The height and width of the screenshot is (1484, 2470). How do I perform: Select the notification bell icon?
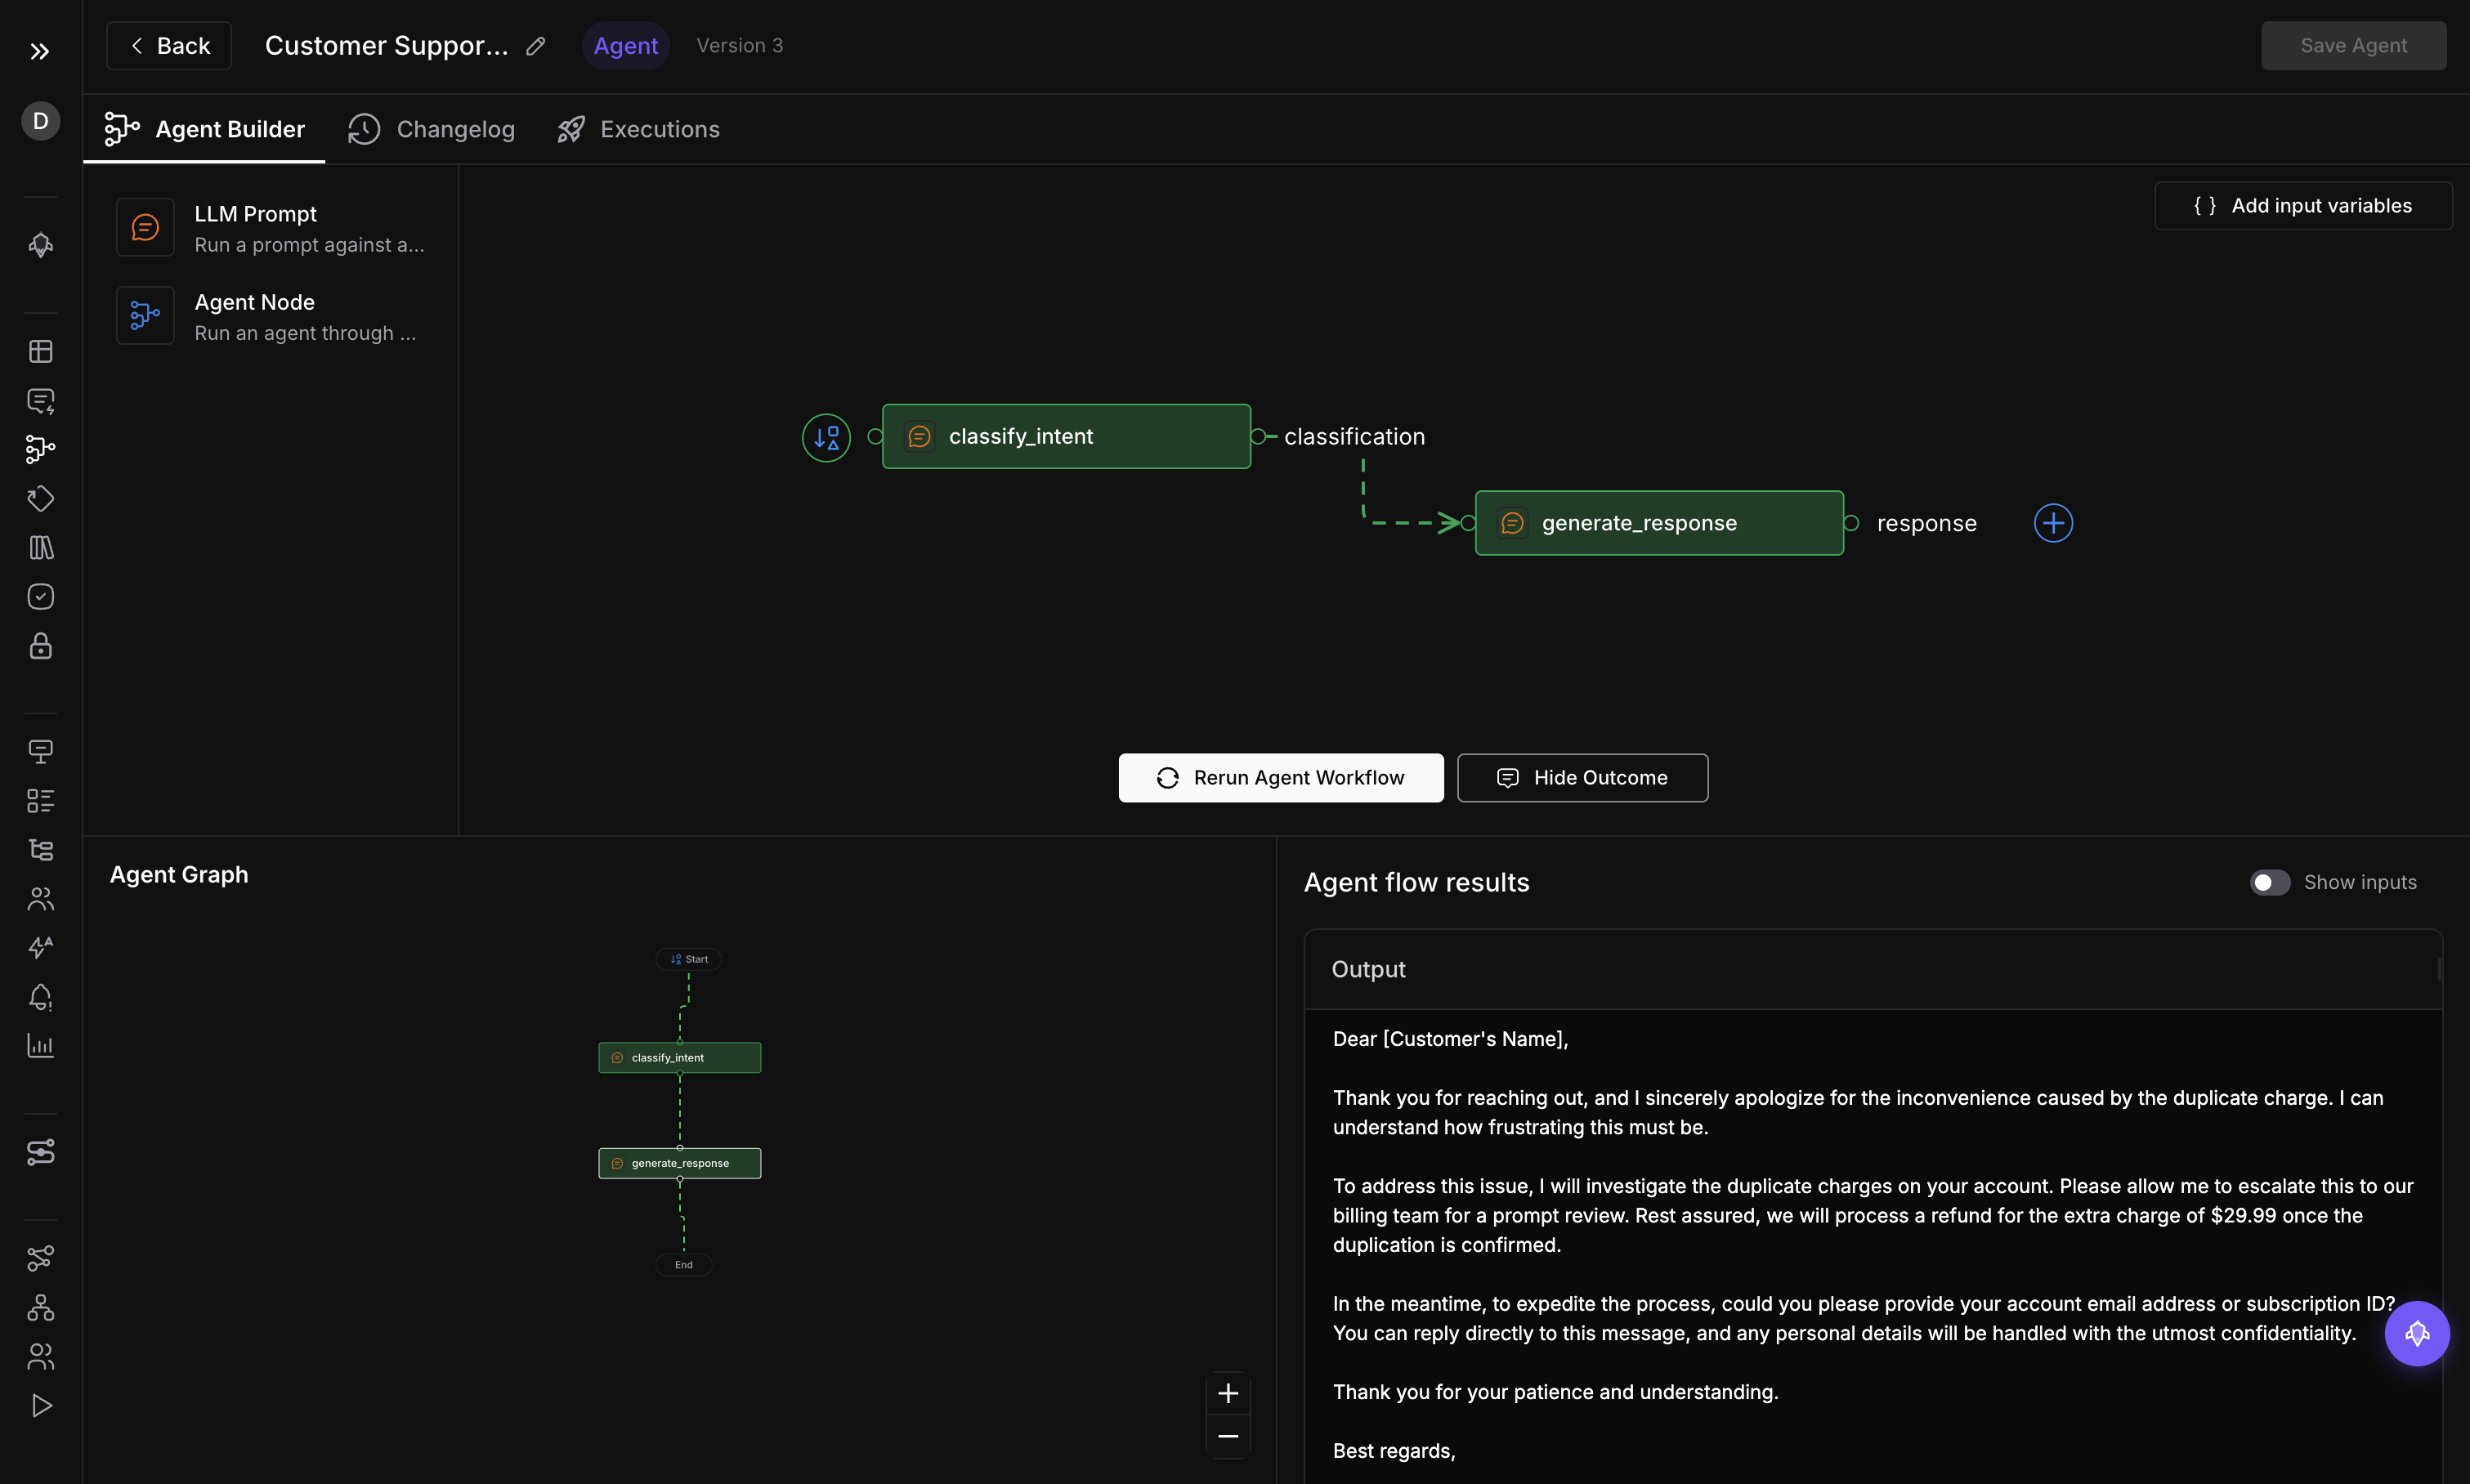[40, 997]
